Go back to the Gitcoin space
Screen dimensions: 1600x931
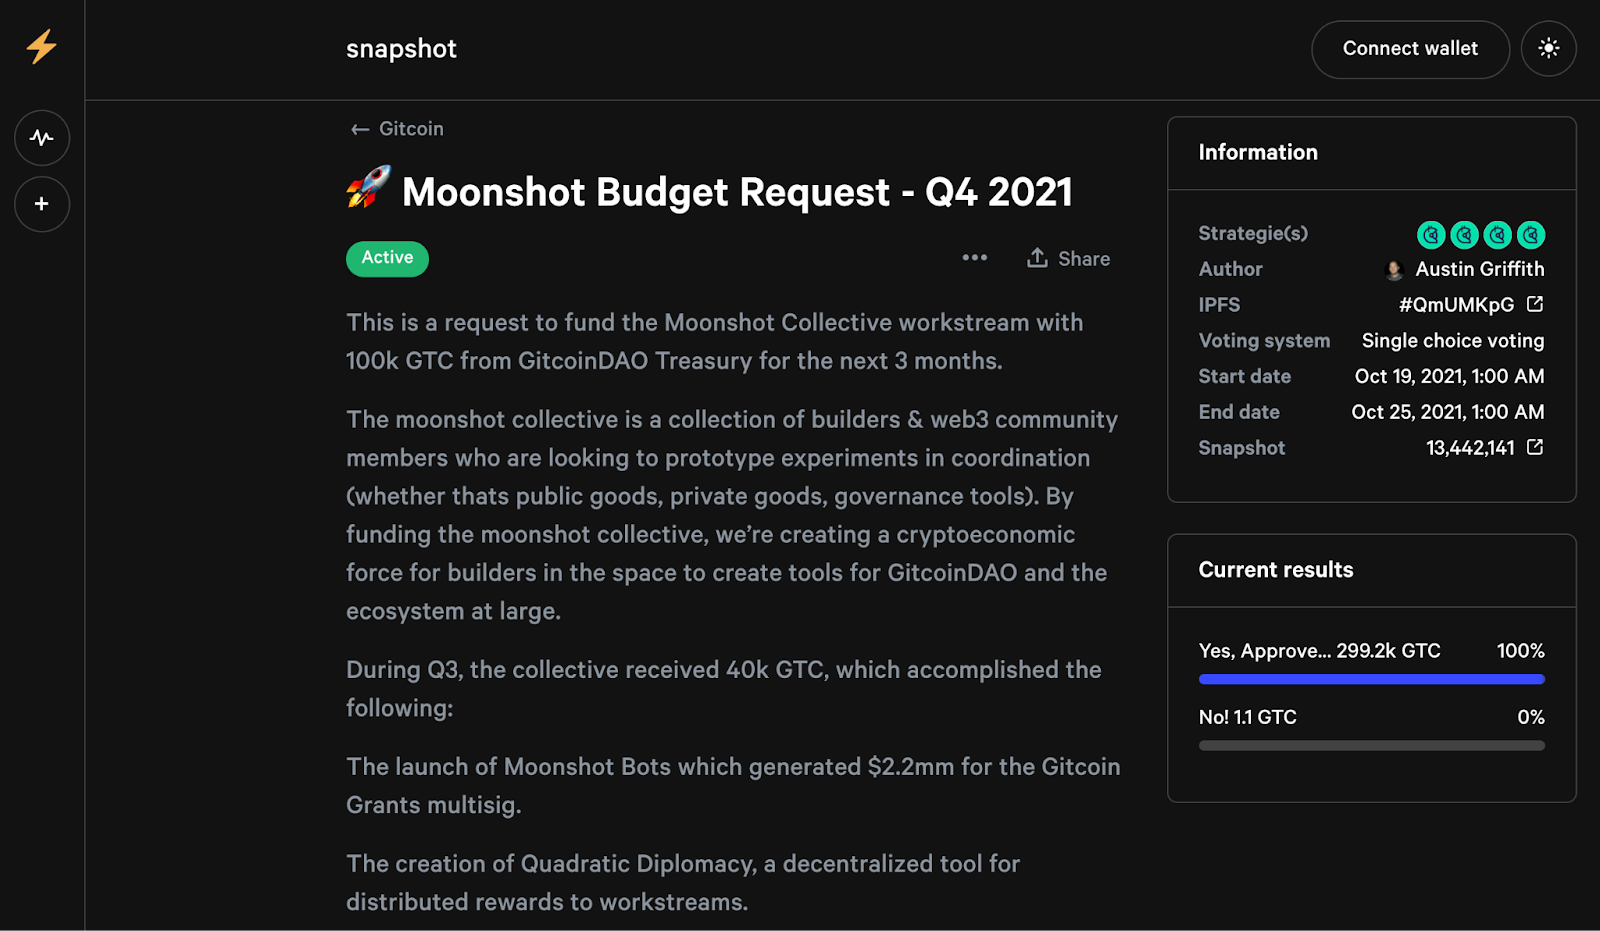(411, 129)
